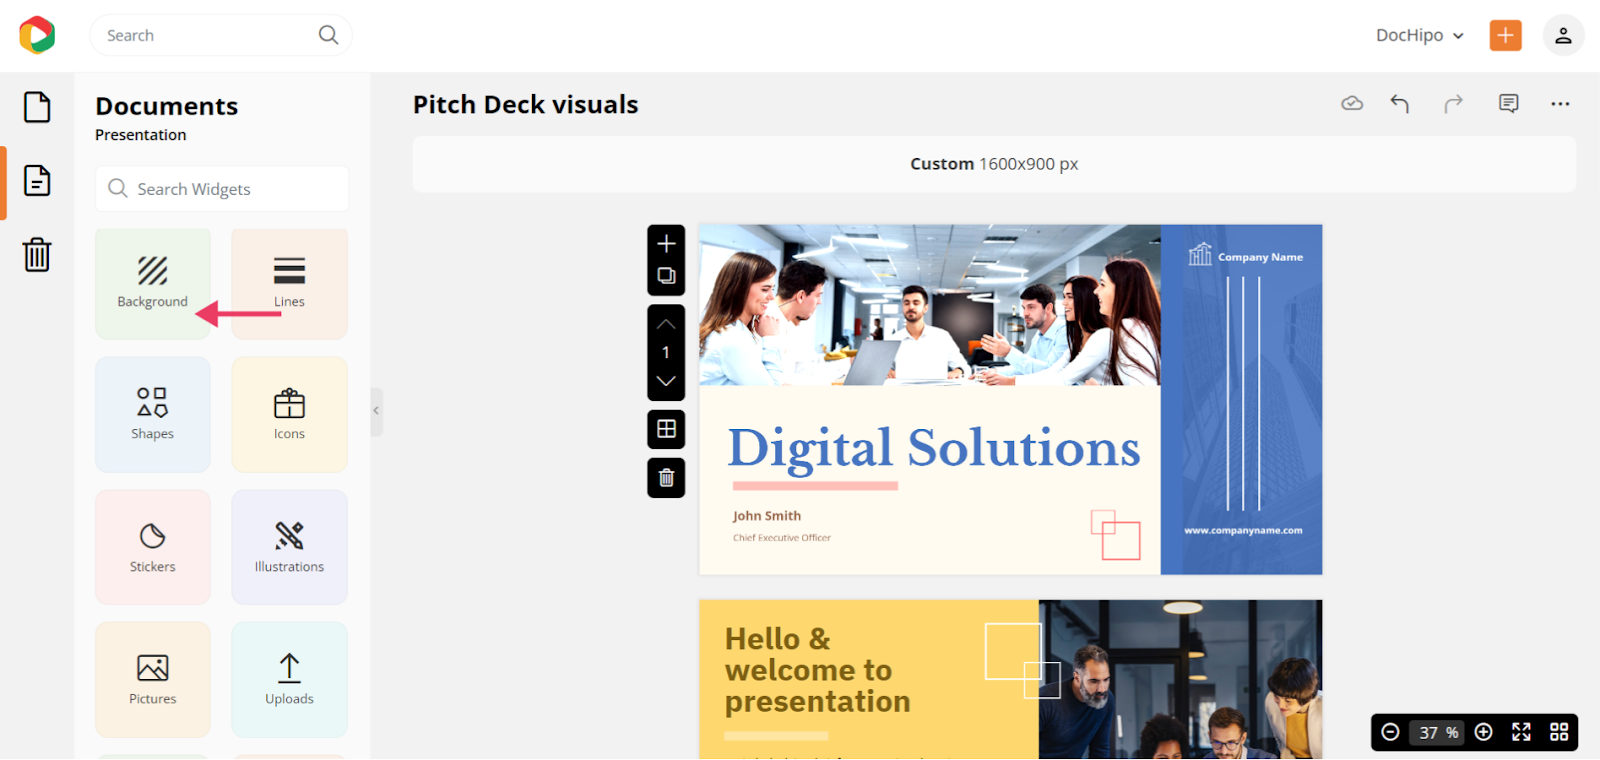This screenshot has width=1600, height=760.
Task: Delete the current slide
Action: [666, 478]
